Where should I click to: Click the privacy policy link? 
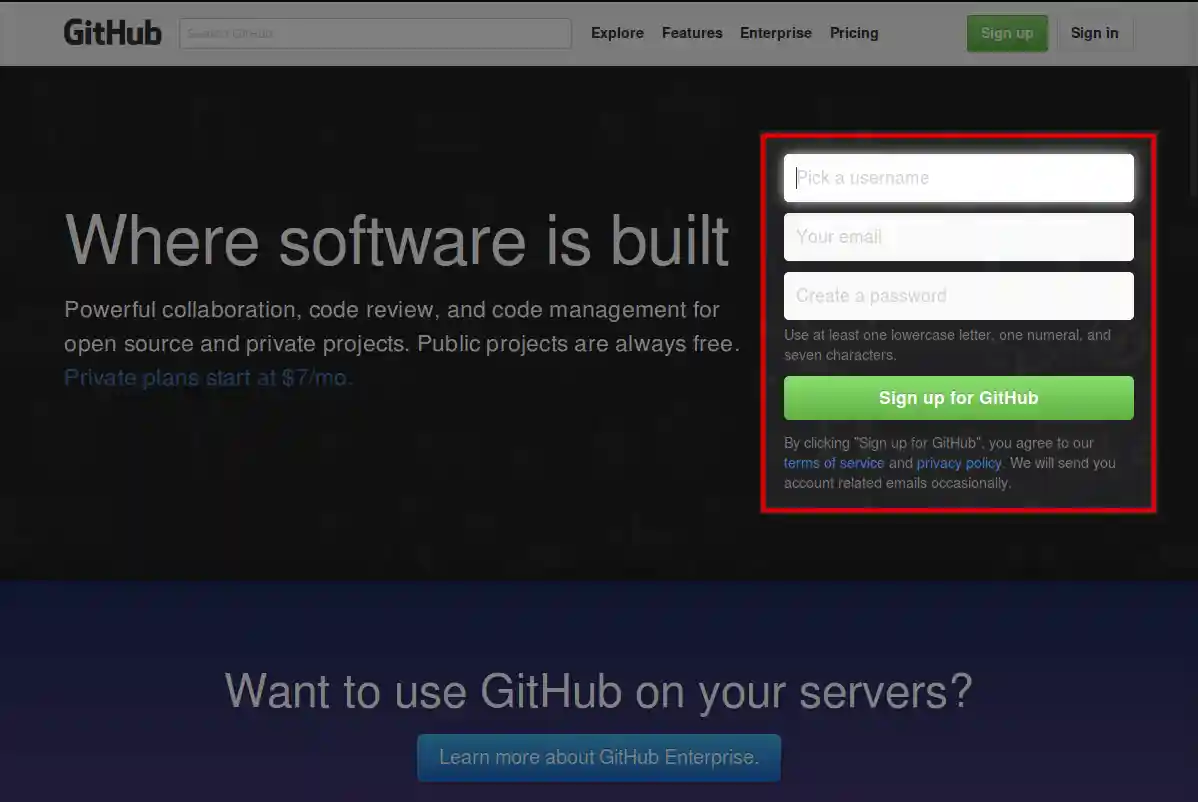coord(958,462)
